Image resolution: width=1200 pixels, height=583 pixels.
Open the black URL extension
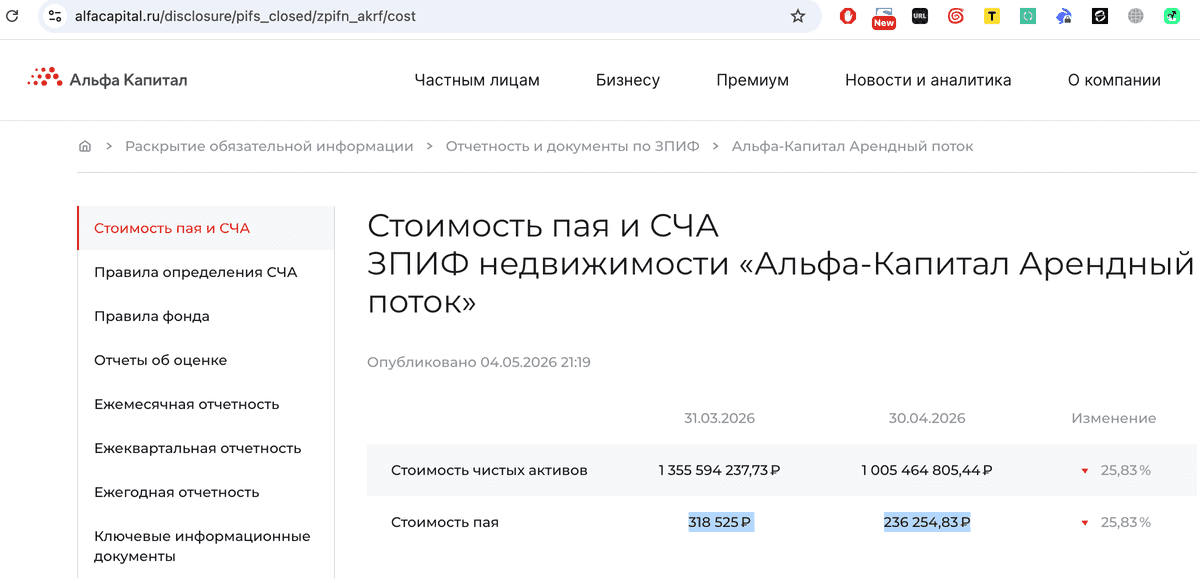click(x=920, y=16)
